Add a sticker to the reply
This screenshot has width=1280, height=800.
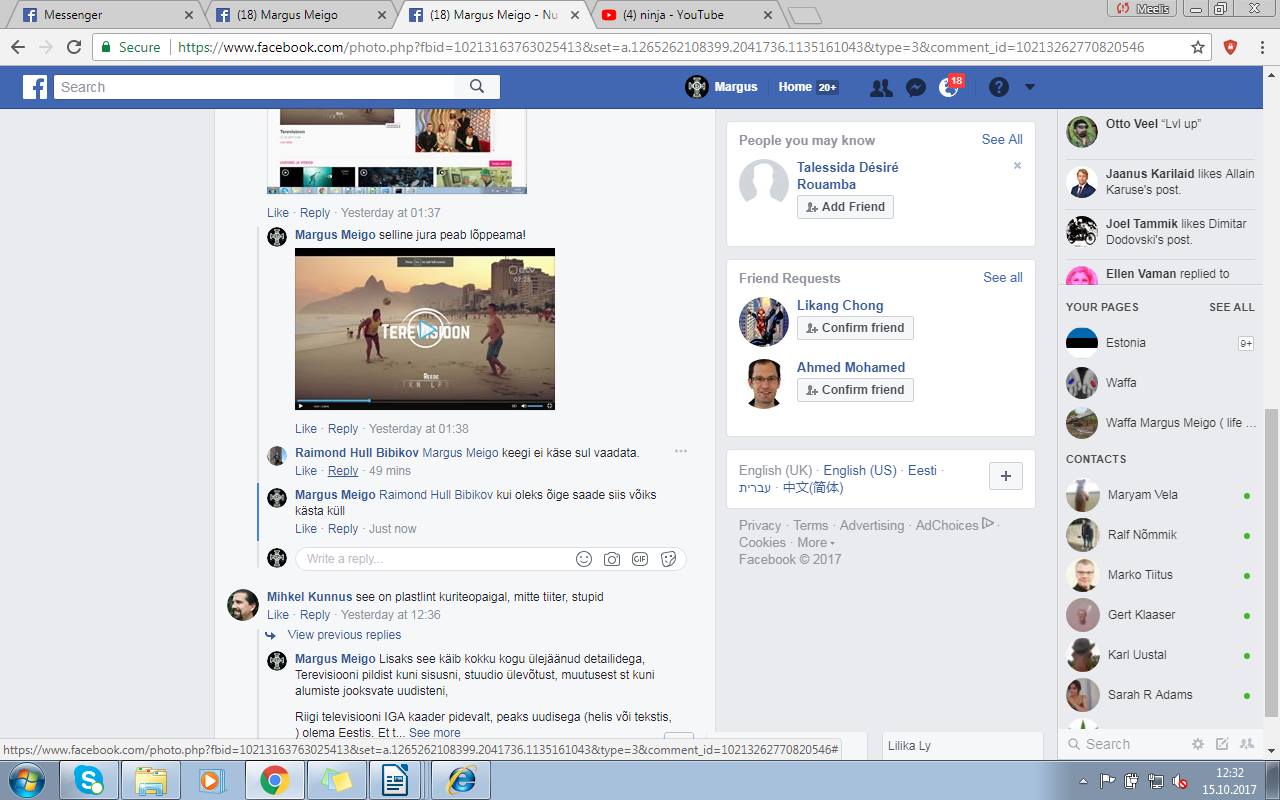[668, 559]
